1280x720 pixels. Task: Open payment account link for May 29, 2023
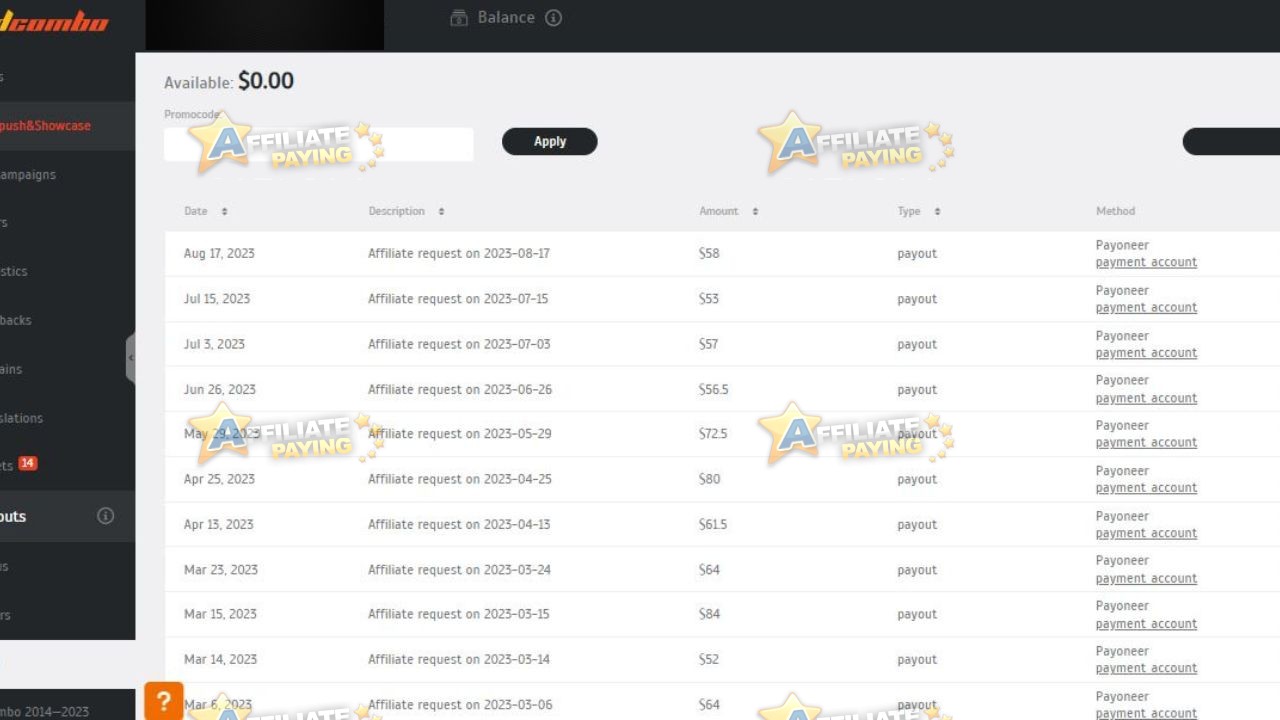tap(1146, 443)
